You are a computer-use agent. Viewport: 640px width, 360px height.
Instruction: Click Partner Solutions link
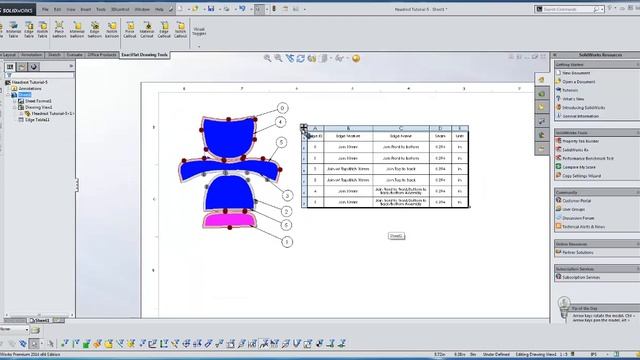(578, 253)
